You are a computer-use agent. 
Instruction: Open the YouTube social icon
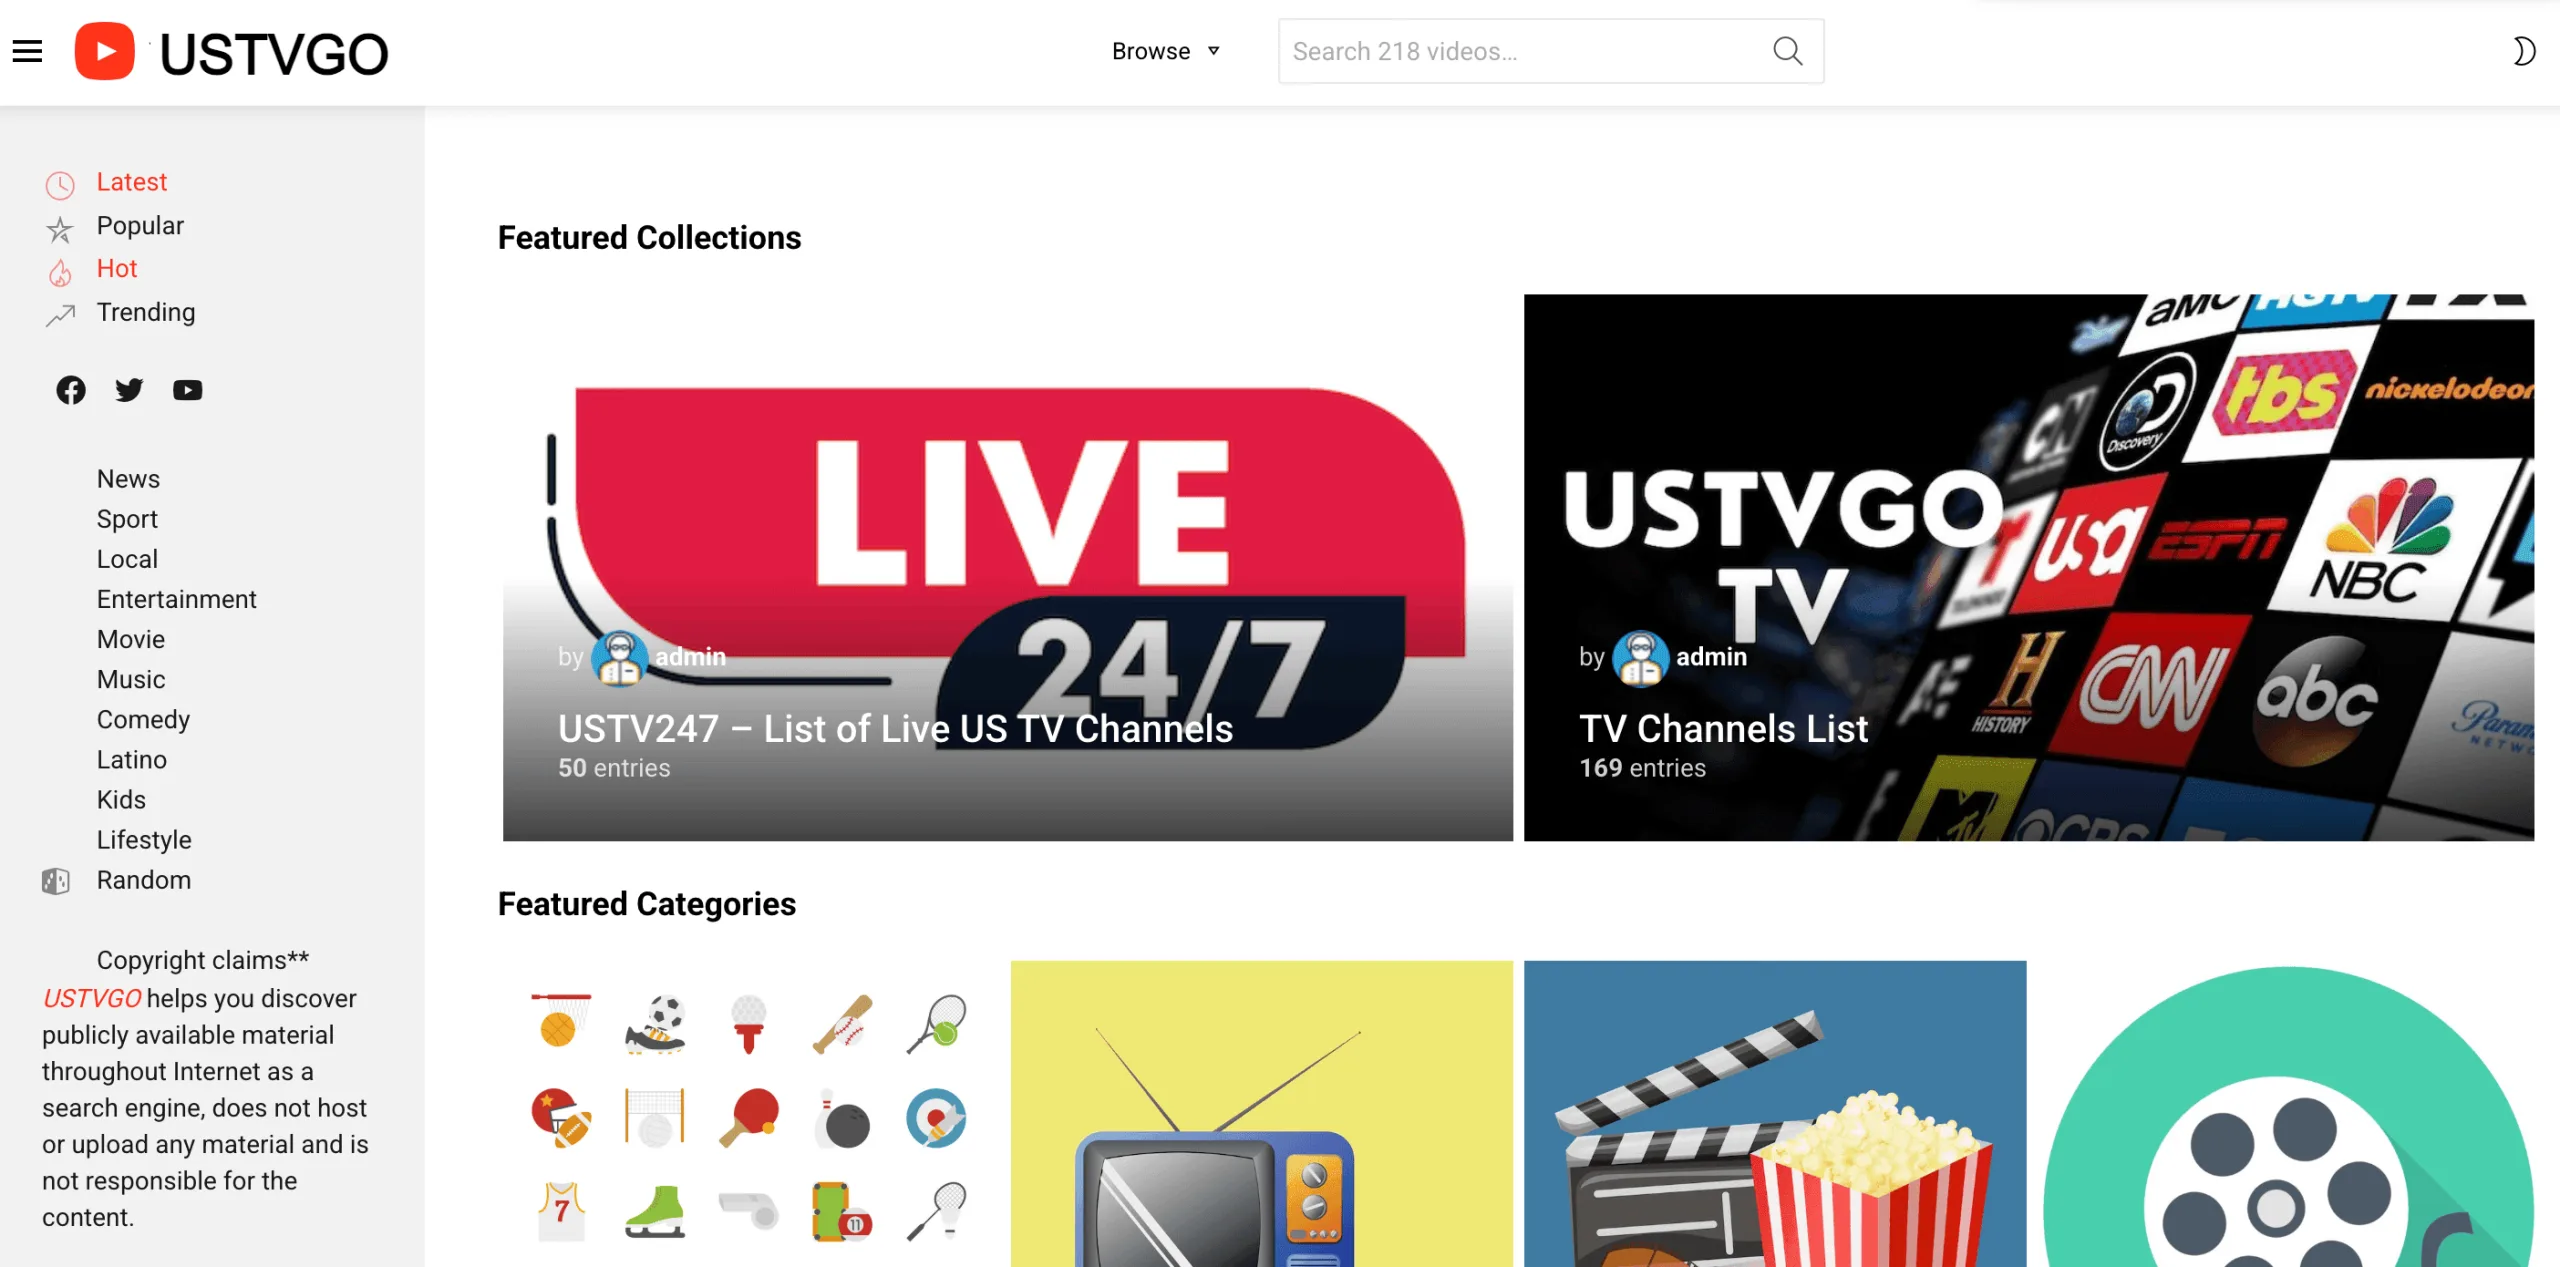point(187,390)
